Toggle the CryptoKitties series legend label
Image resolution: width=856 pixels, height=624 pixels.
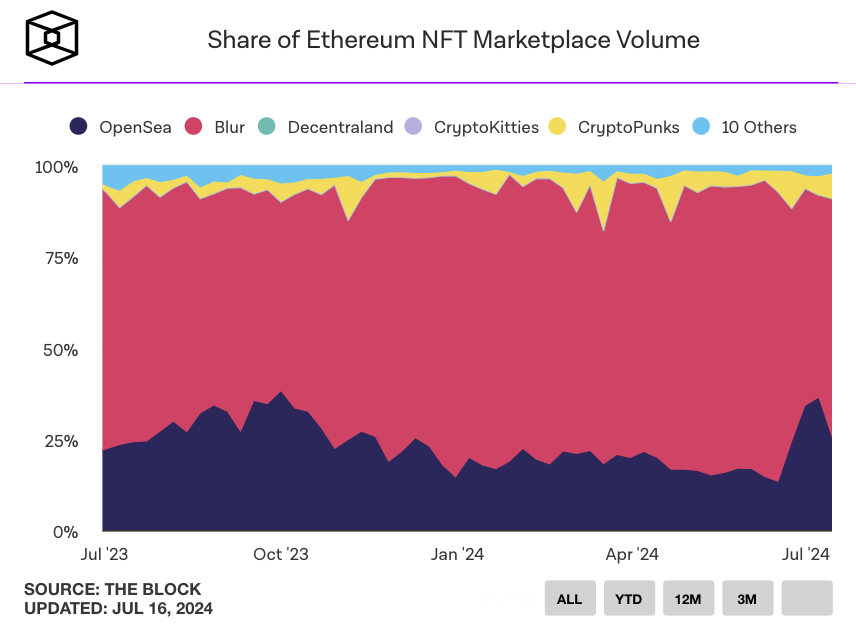click(486, 127)
